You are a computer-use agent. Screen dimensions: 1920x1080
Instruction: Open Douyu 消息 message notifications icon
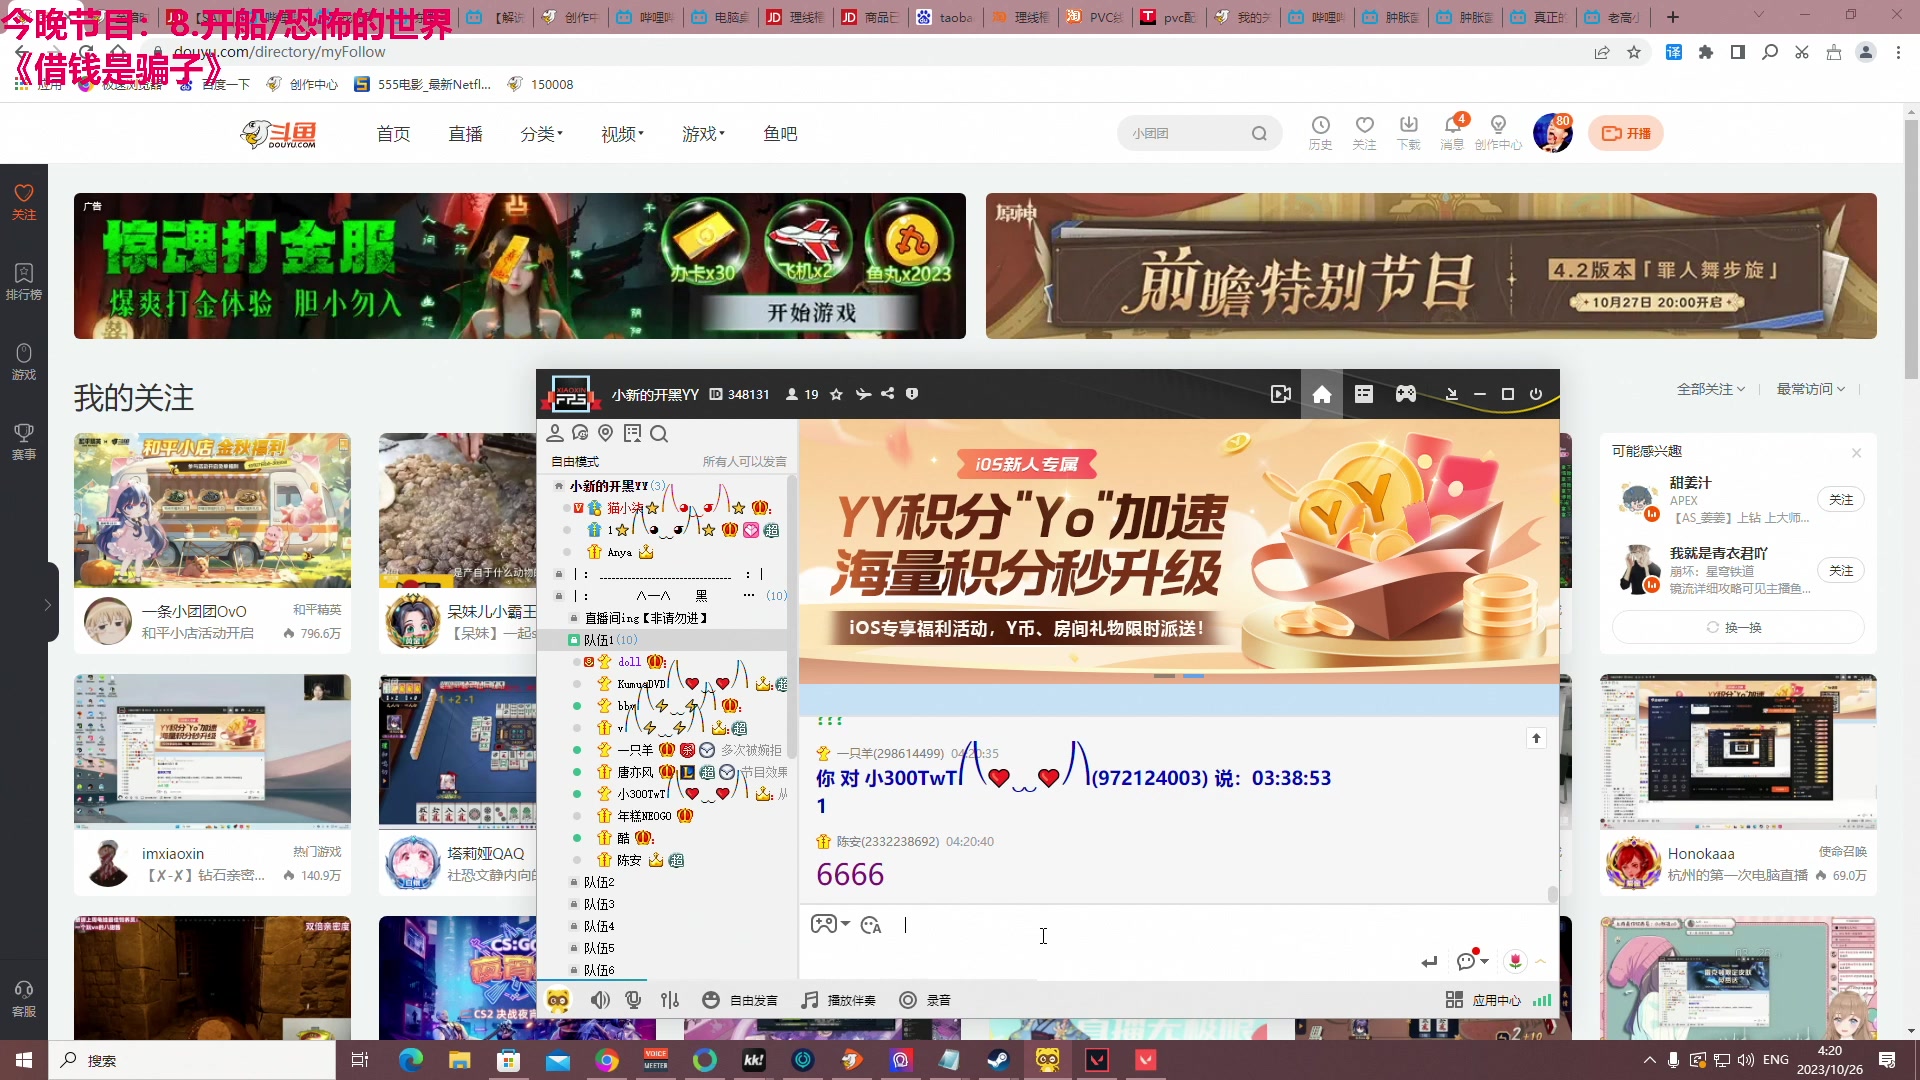click(x=1451, y=131)
